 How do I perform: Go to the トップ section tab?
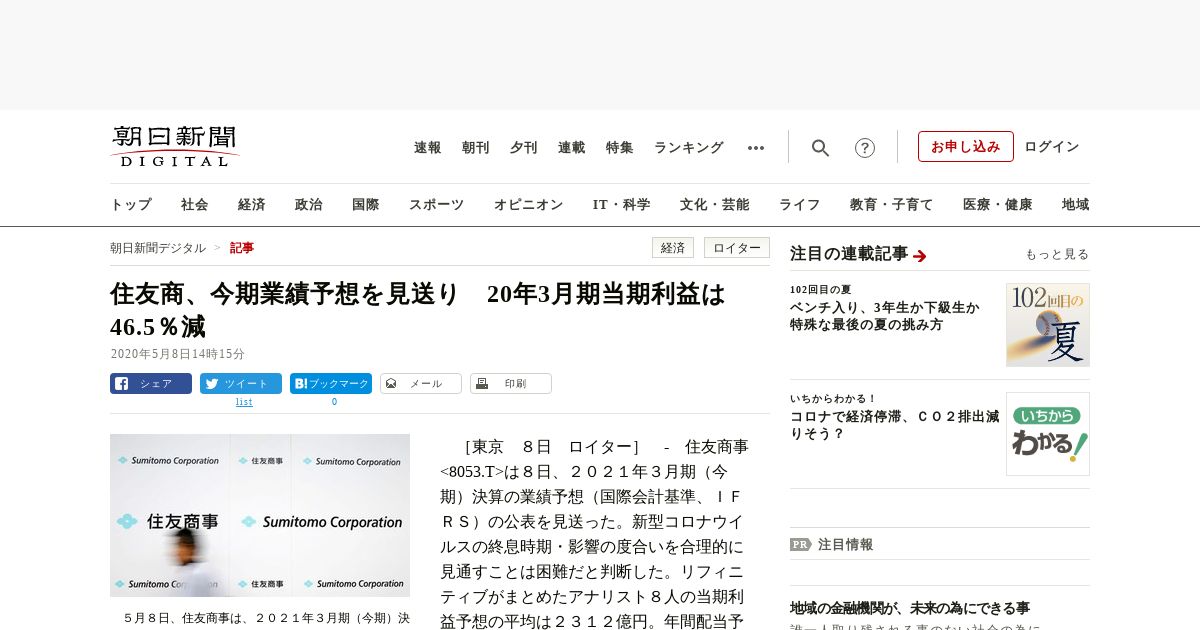(x=131, y=205)
